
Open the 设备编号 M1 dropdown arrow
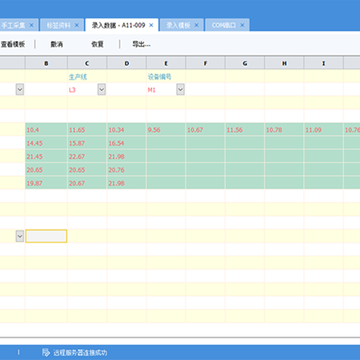click(x=180, y=89)
